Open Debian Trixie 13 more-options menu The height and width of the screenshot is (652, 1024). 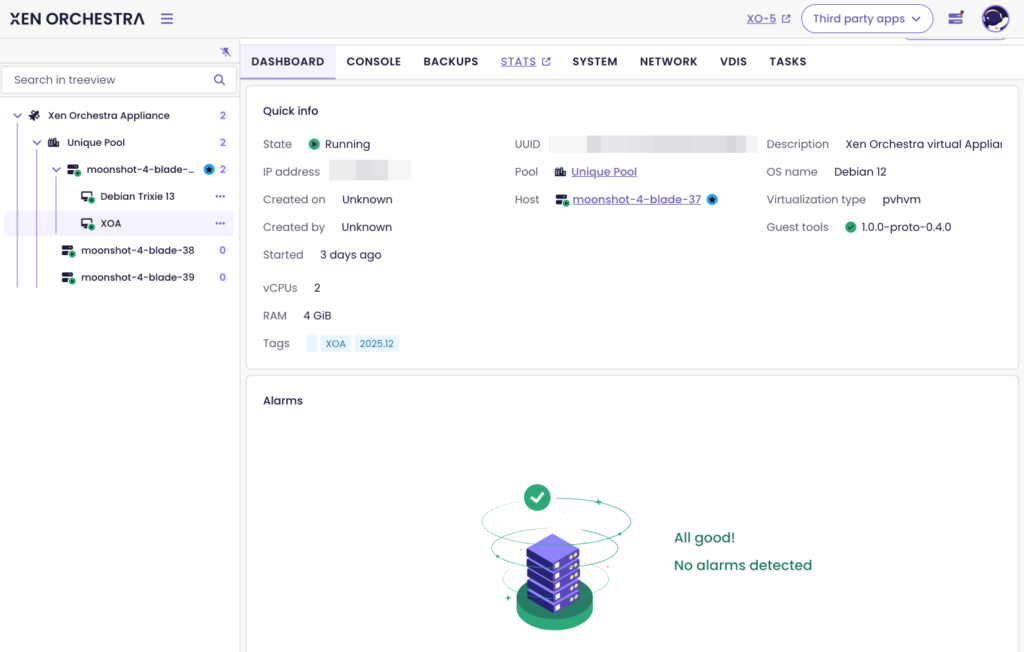coord(220,197)
